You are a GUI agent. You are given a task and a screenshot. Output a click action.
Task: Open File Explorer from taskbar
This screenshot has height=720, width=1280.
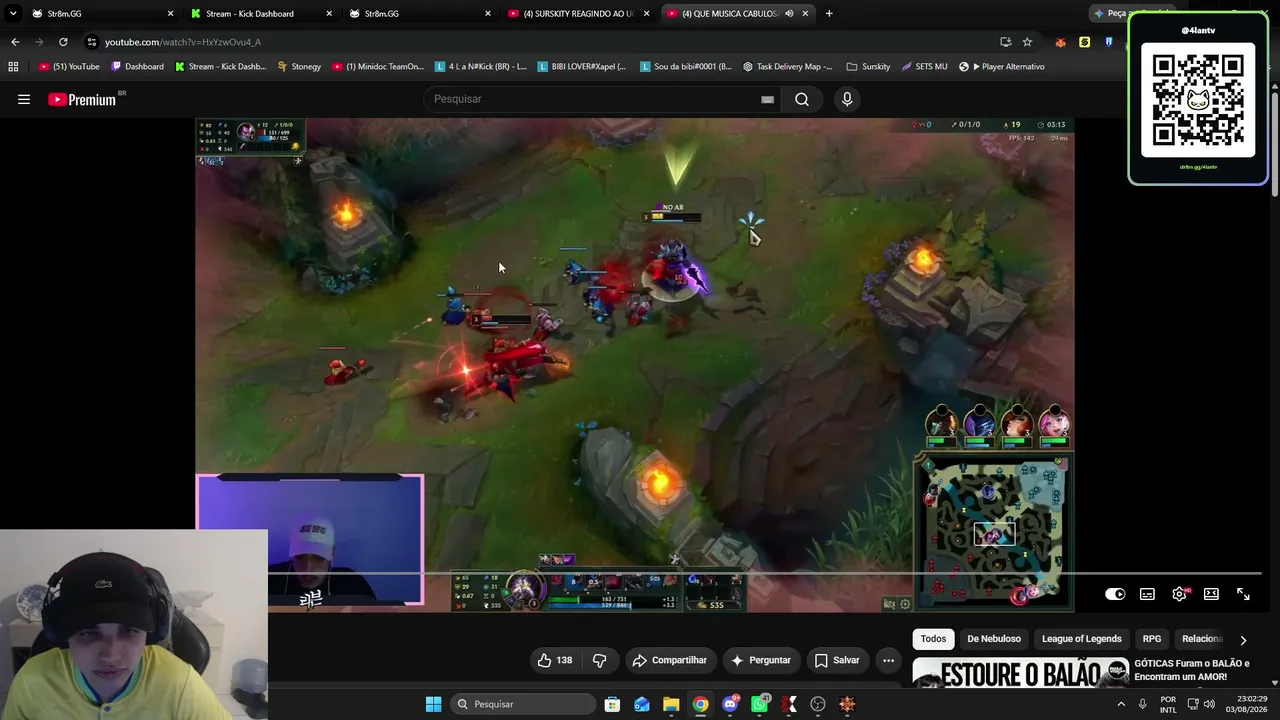coord(671,704)
